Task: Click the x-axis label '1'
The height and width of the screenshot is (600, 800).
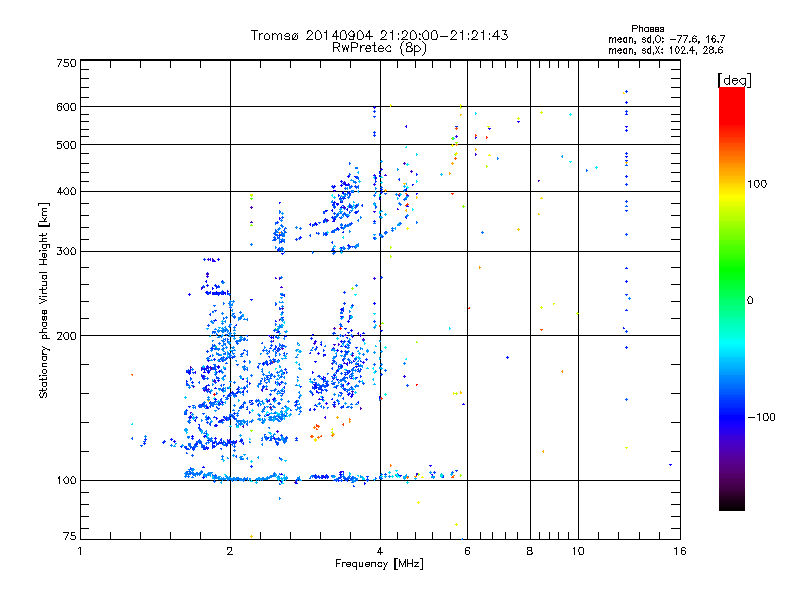Action: point(80,551)
